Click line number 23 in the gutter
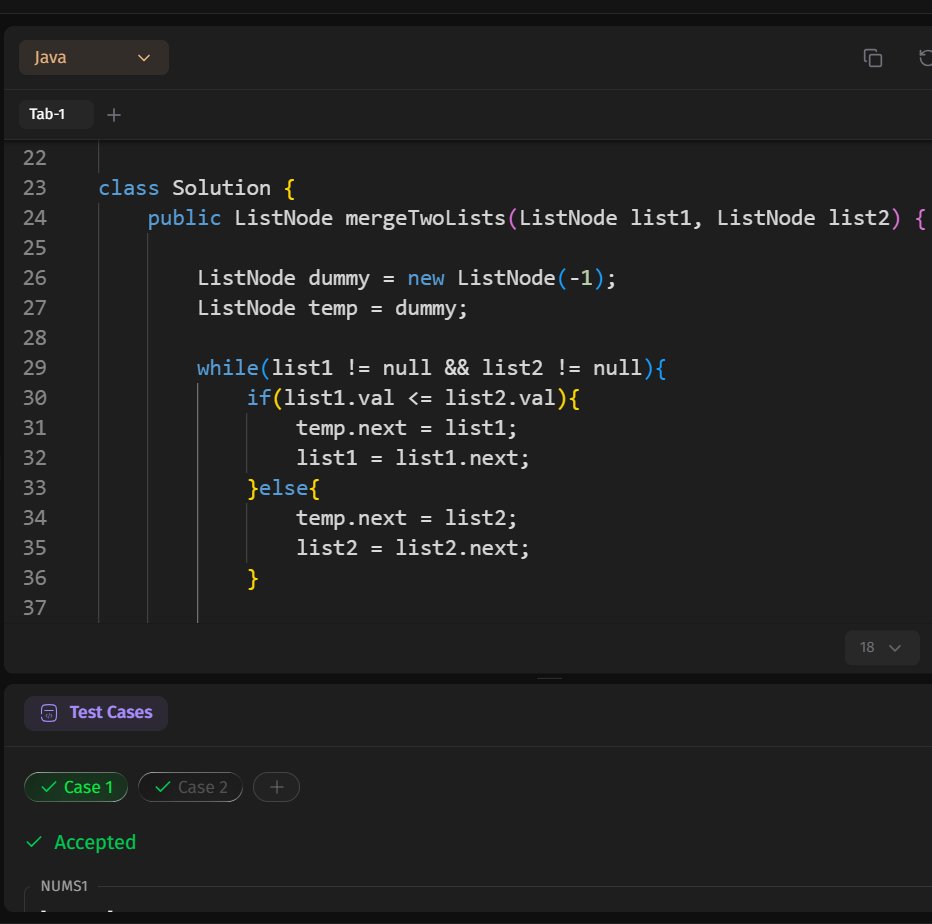Screen dimensions: 932x924 coord(34,188)
